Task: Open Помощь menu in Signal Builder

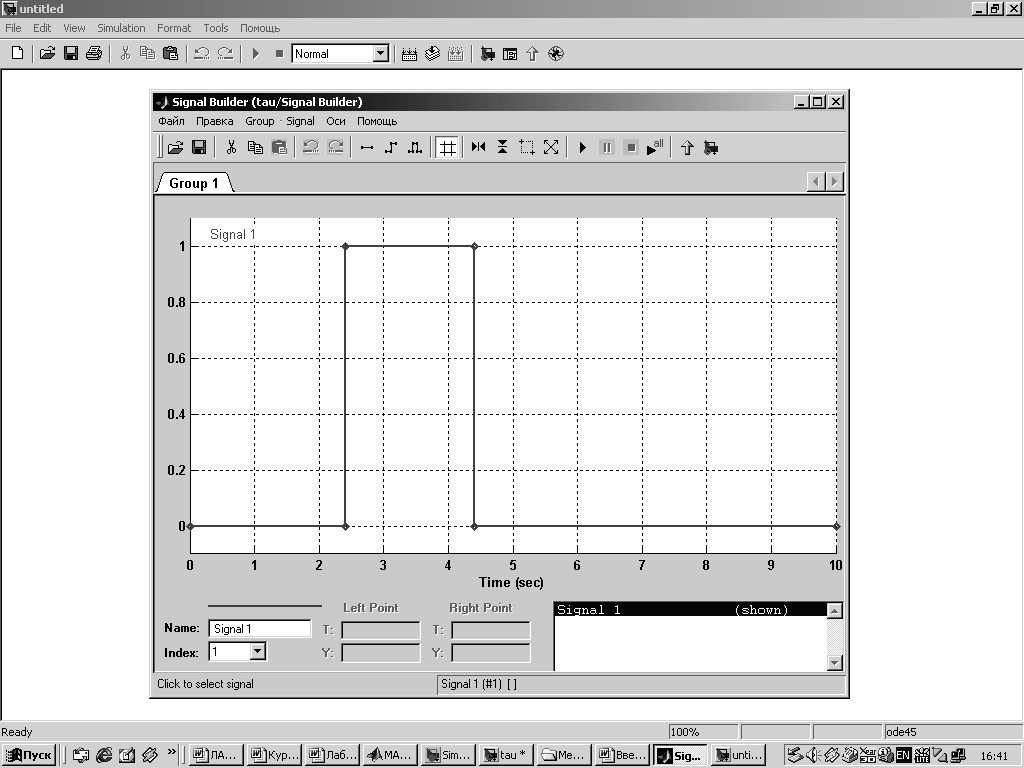Action: click(377, 121)
